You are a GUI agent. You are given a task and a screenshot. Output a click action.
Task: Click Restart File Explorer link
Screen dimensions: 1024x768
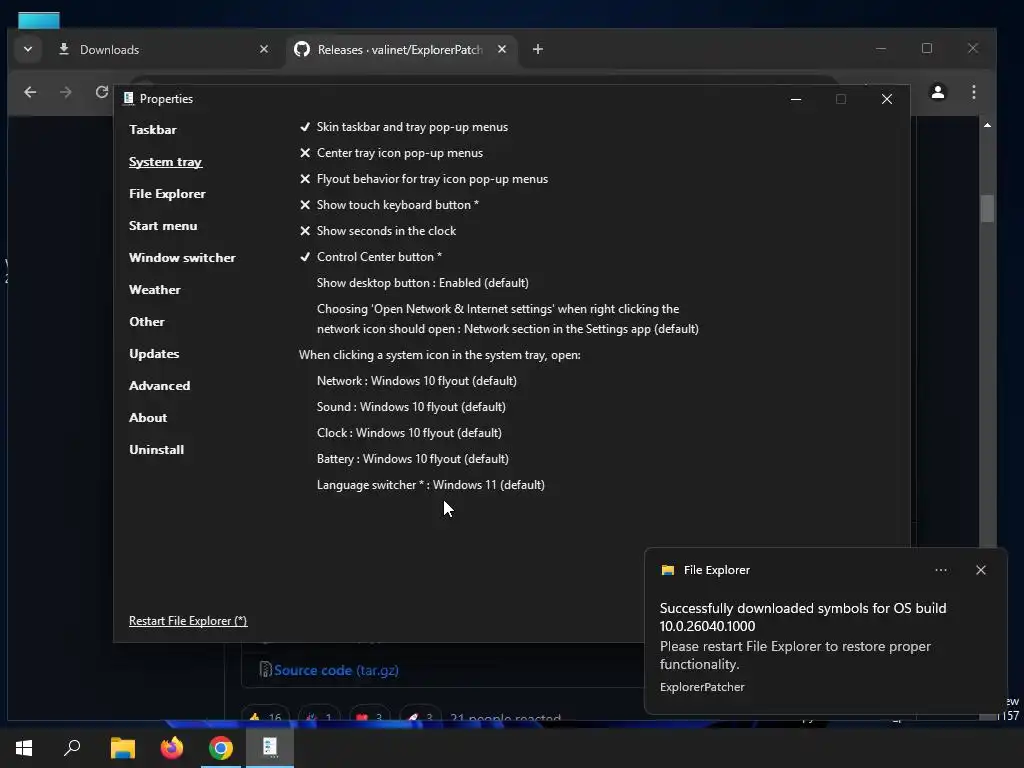click(x=188, y=621)
